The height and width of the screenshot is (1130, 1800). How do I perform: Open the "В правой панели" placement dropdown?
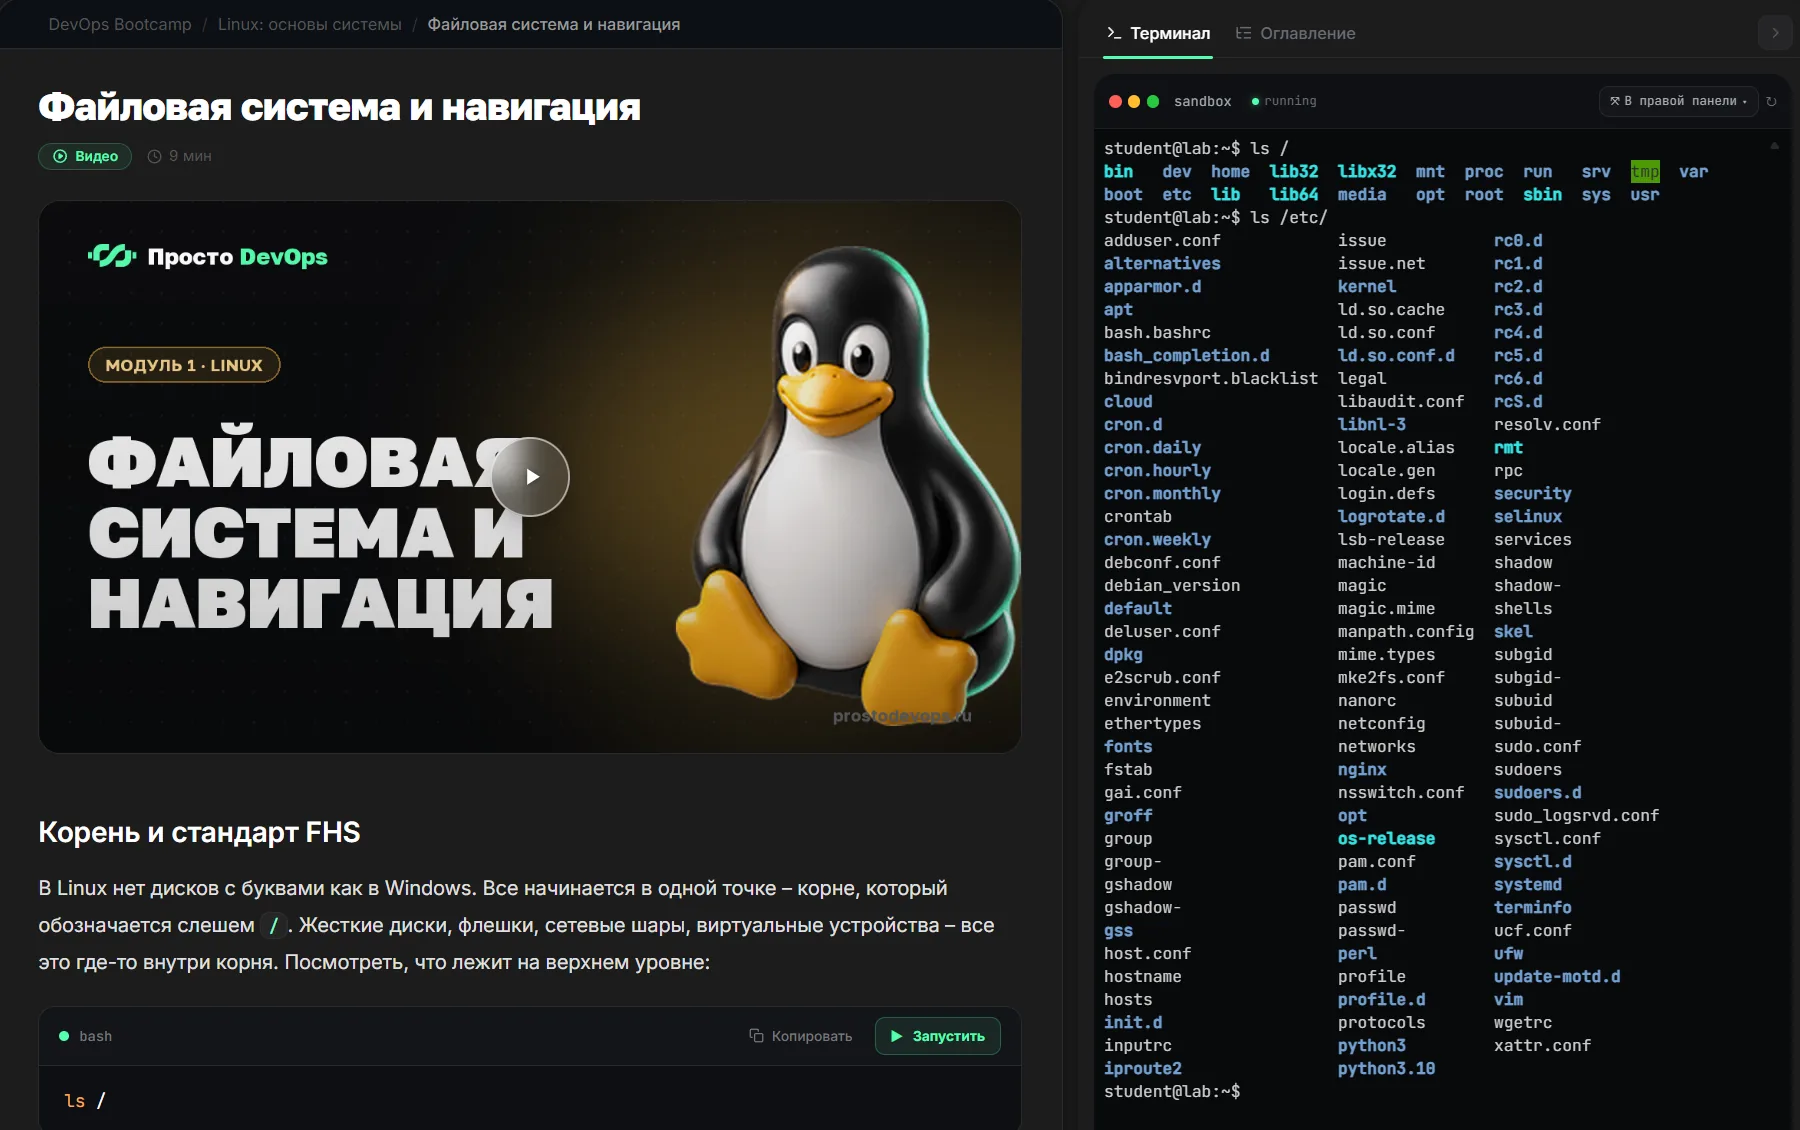[x=1679, y=101]
